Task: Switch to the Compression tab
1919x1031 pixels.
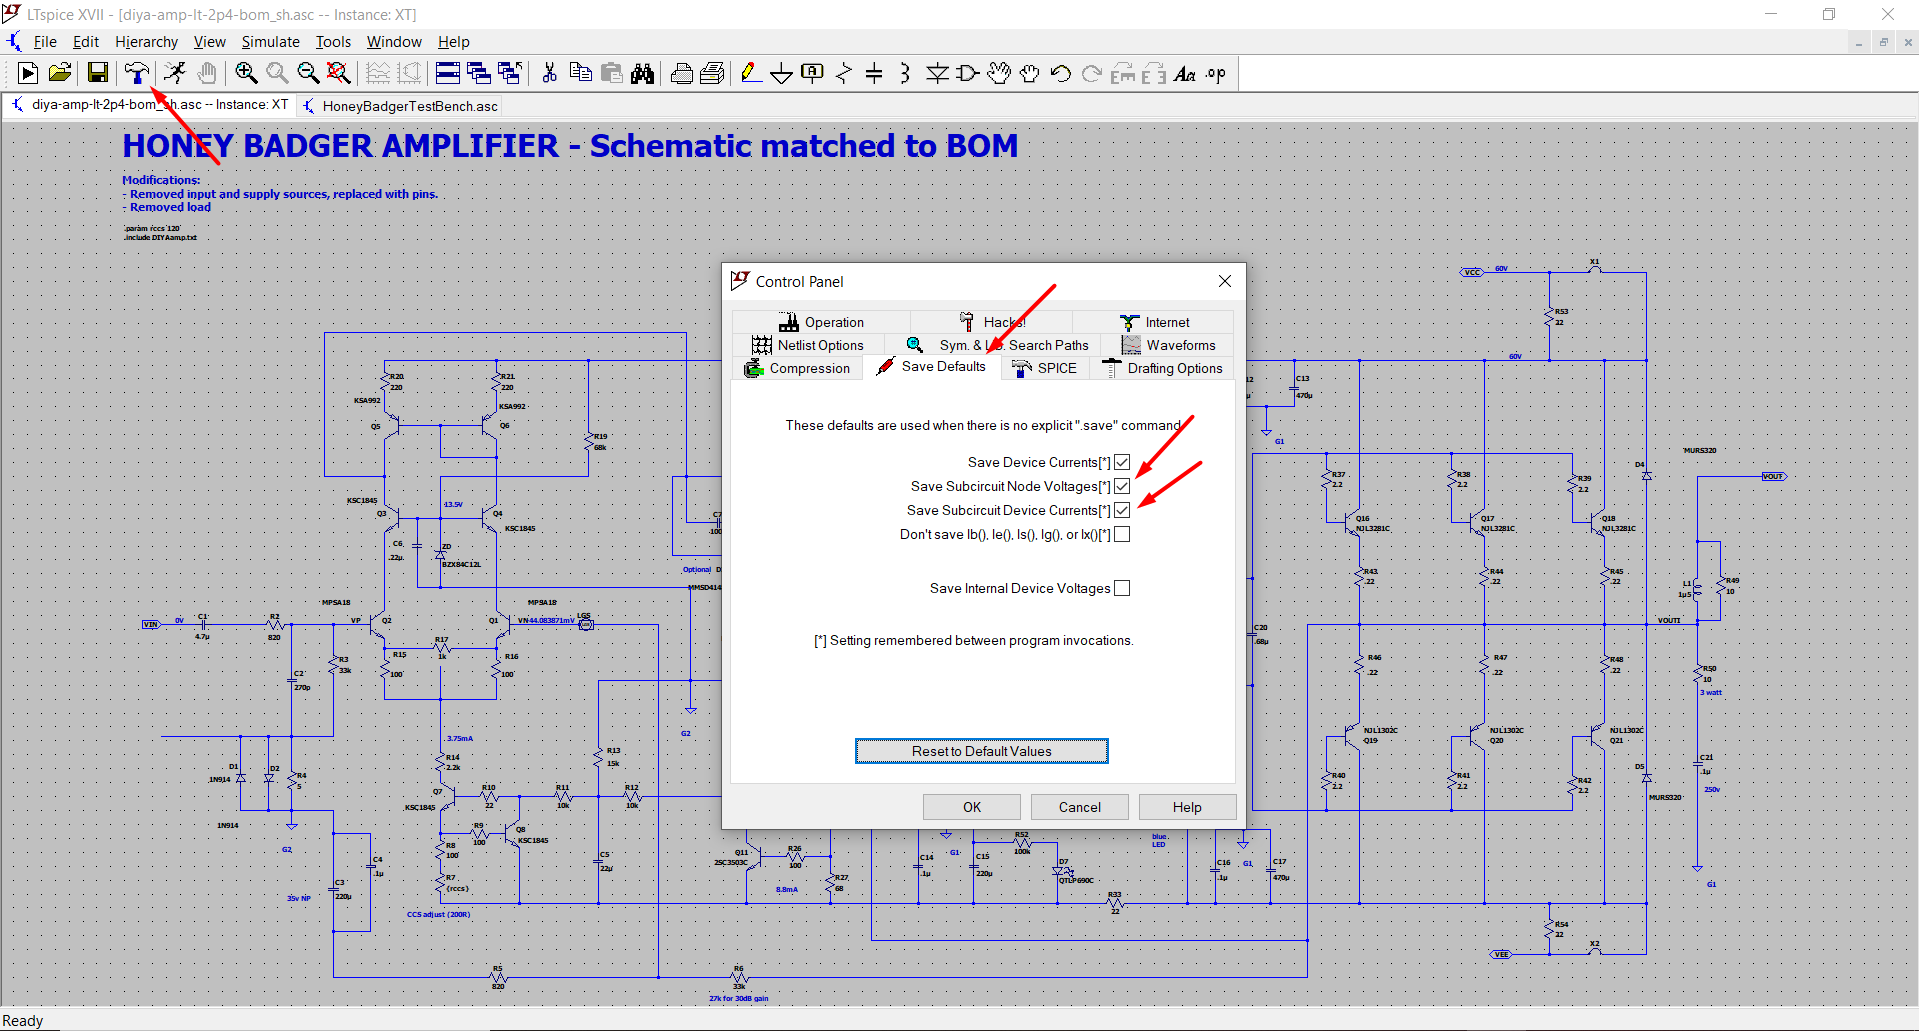Action: [797, 368]
